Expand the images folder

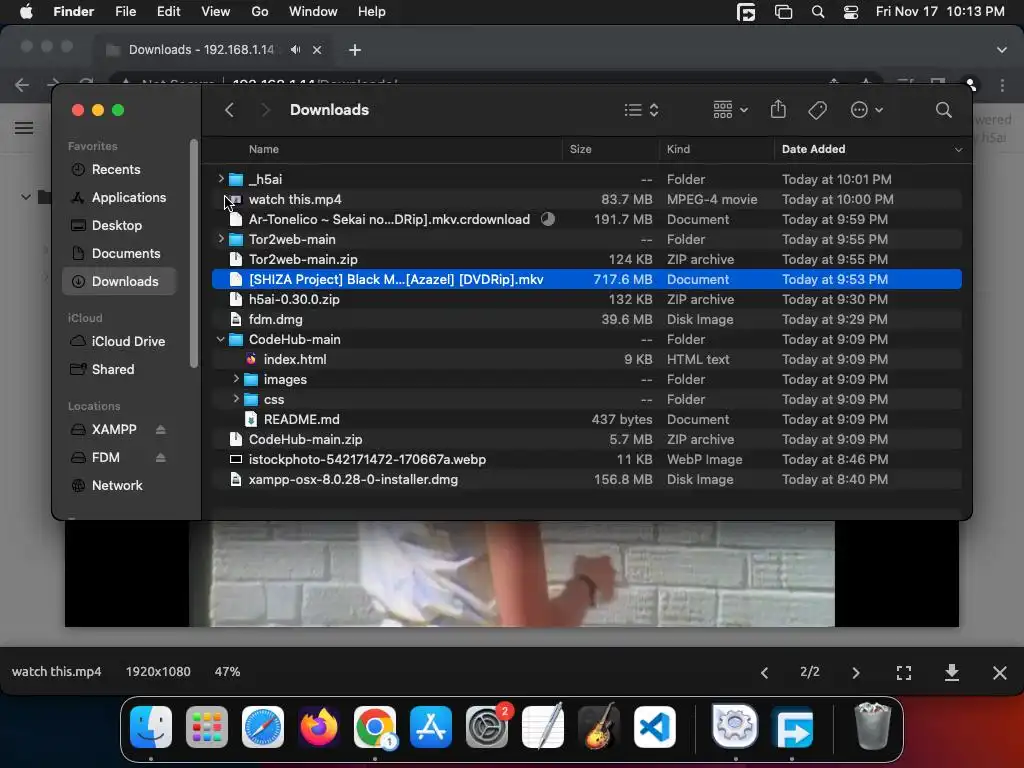tap(236, 379)
